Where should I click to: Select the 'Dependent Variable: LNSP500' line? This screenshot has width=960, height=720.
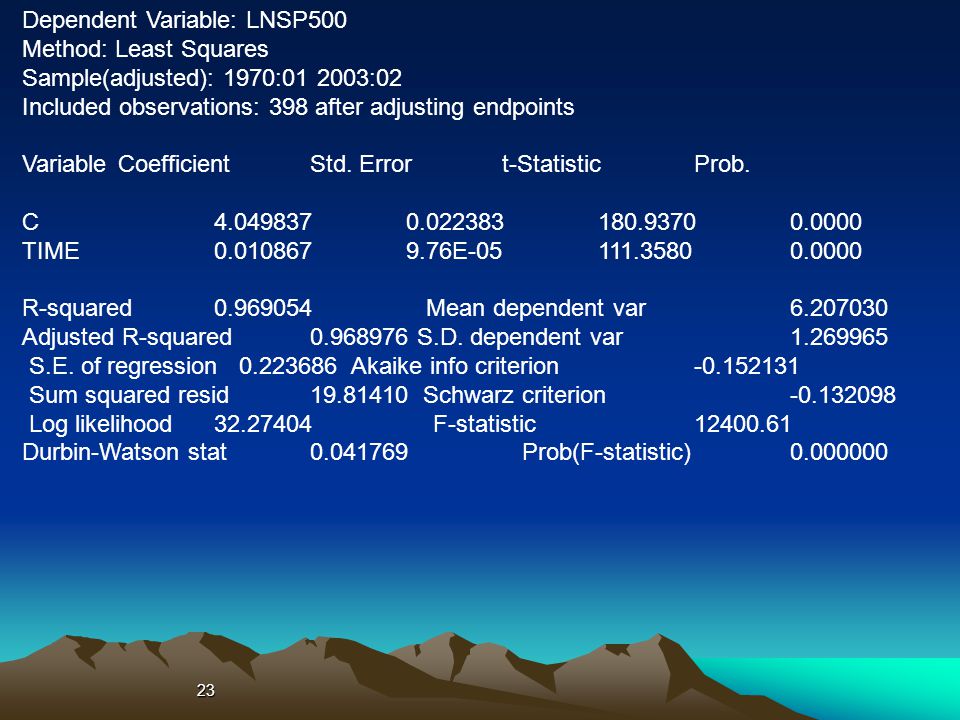click(x=184, y=20)
